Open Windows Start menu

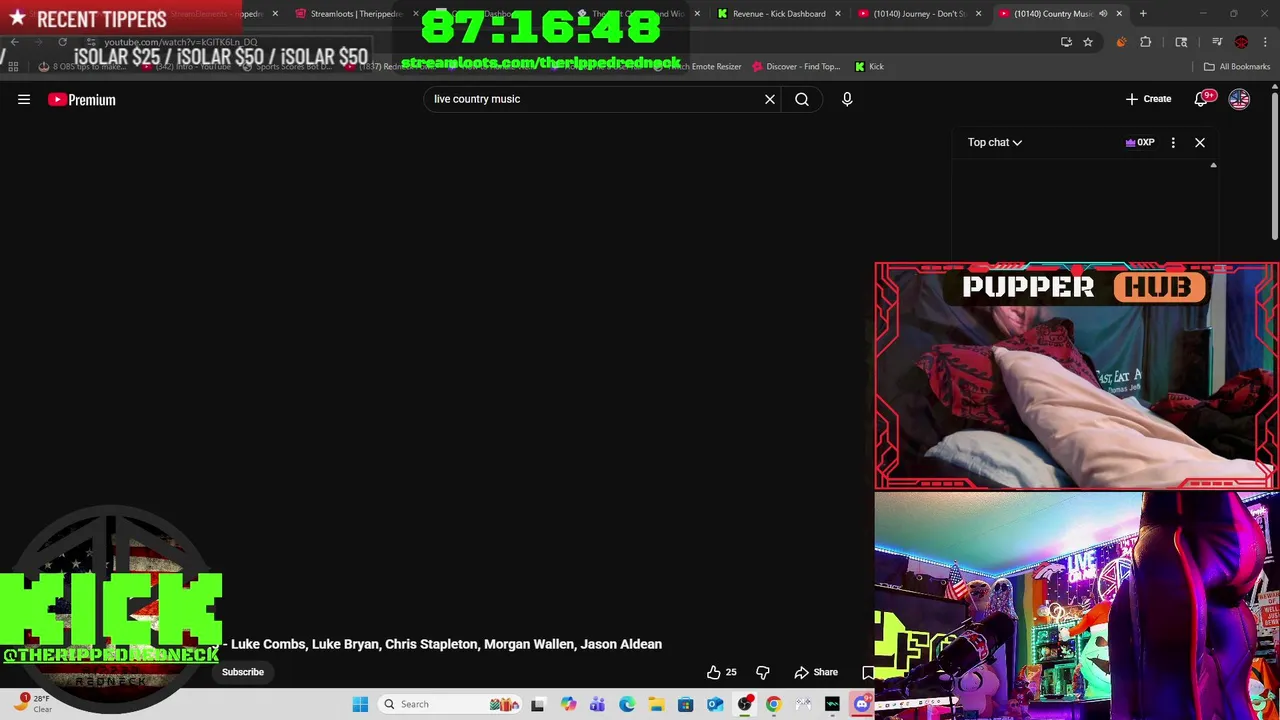[360, 704]
